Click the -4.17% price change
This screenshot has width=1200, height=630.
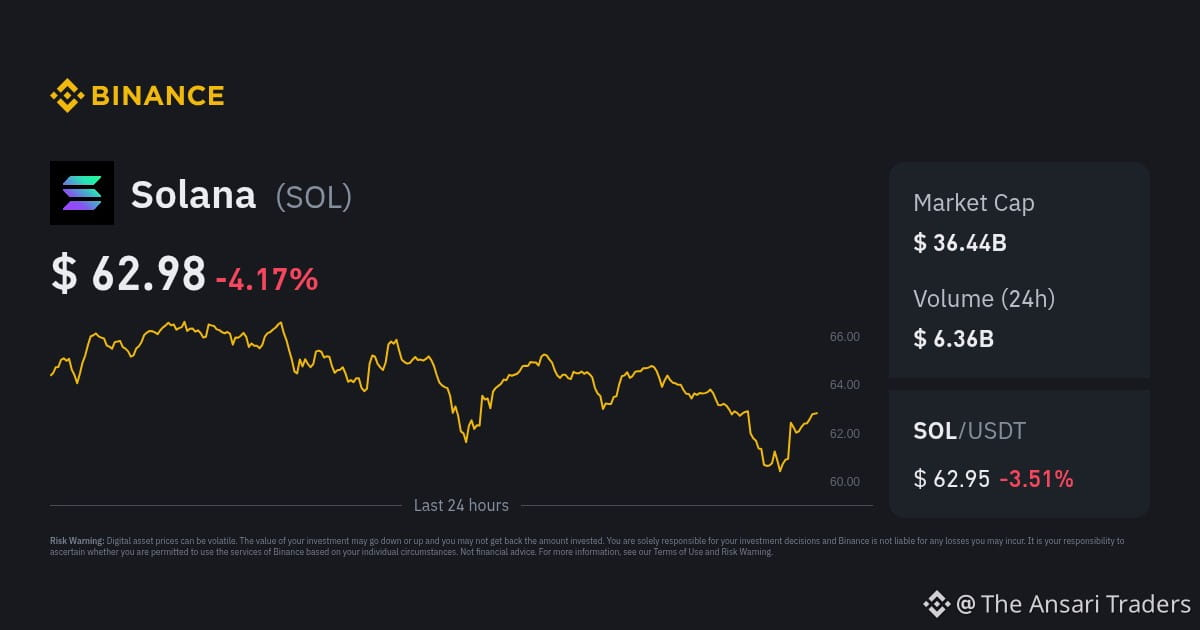click(x=267, y=279)
